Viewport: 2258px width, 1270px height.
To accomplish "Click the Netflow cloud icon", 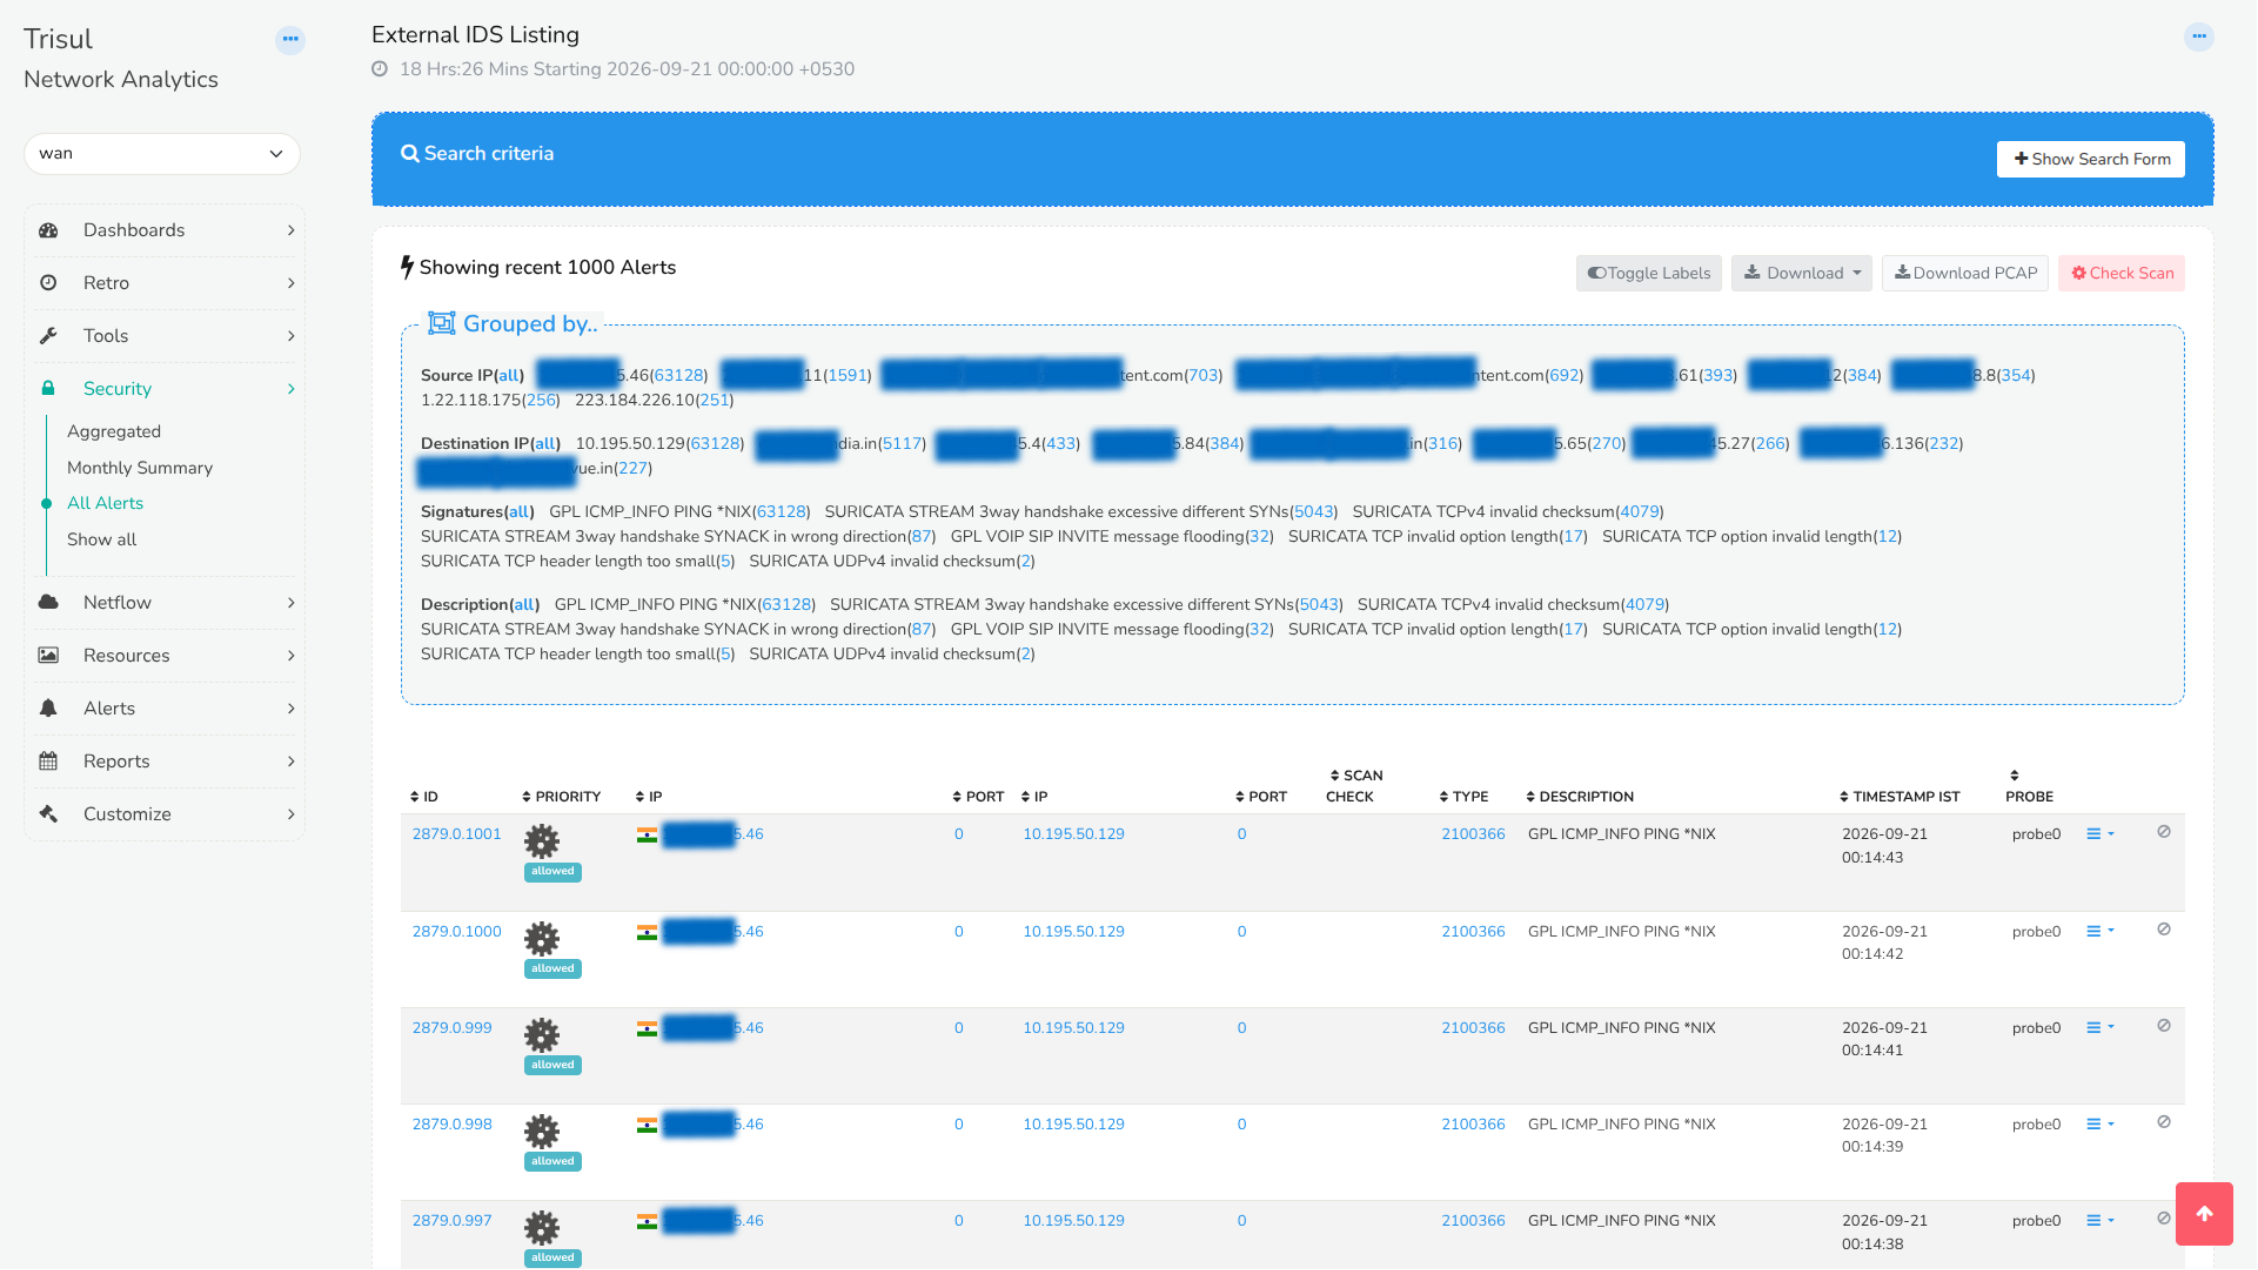I will coord(48,602).
